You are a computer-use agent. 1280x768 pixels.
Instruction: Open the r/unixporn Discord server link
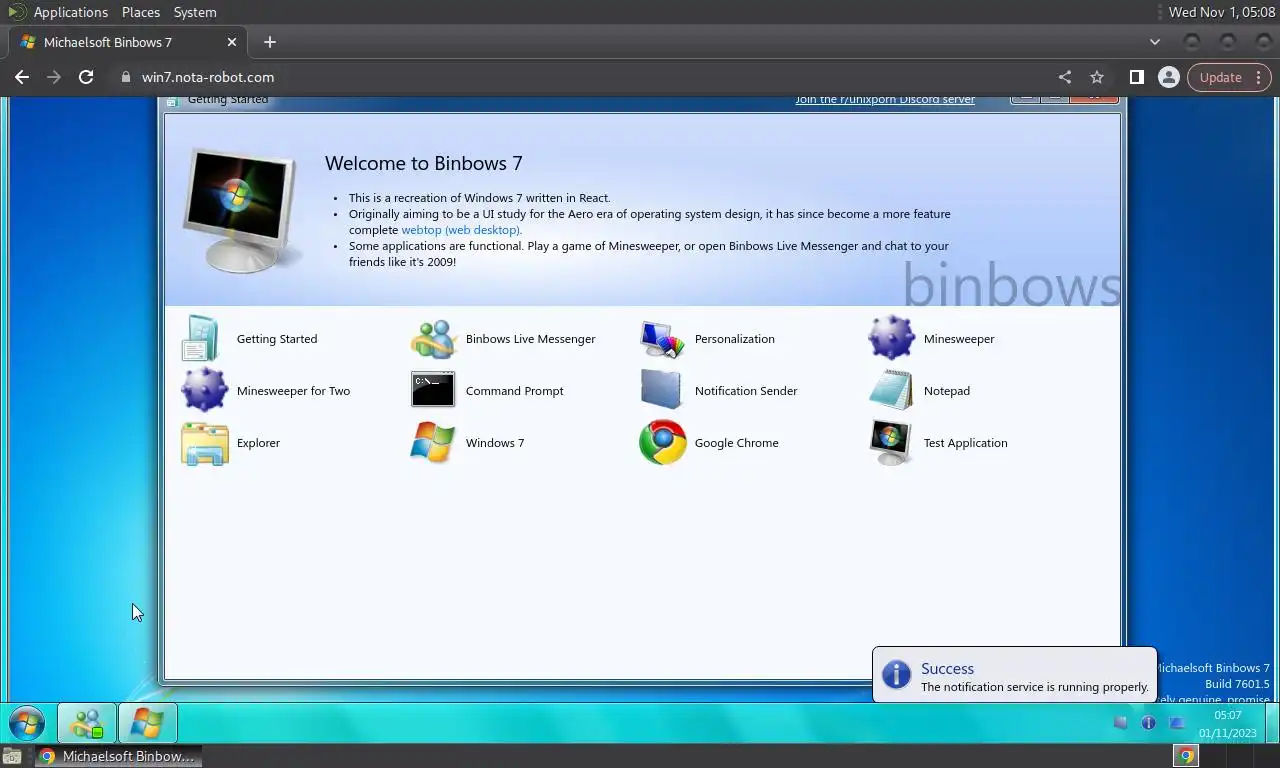(x=885, y=100)
